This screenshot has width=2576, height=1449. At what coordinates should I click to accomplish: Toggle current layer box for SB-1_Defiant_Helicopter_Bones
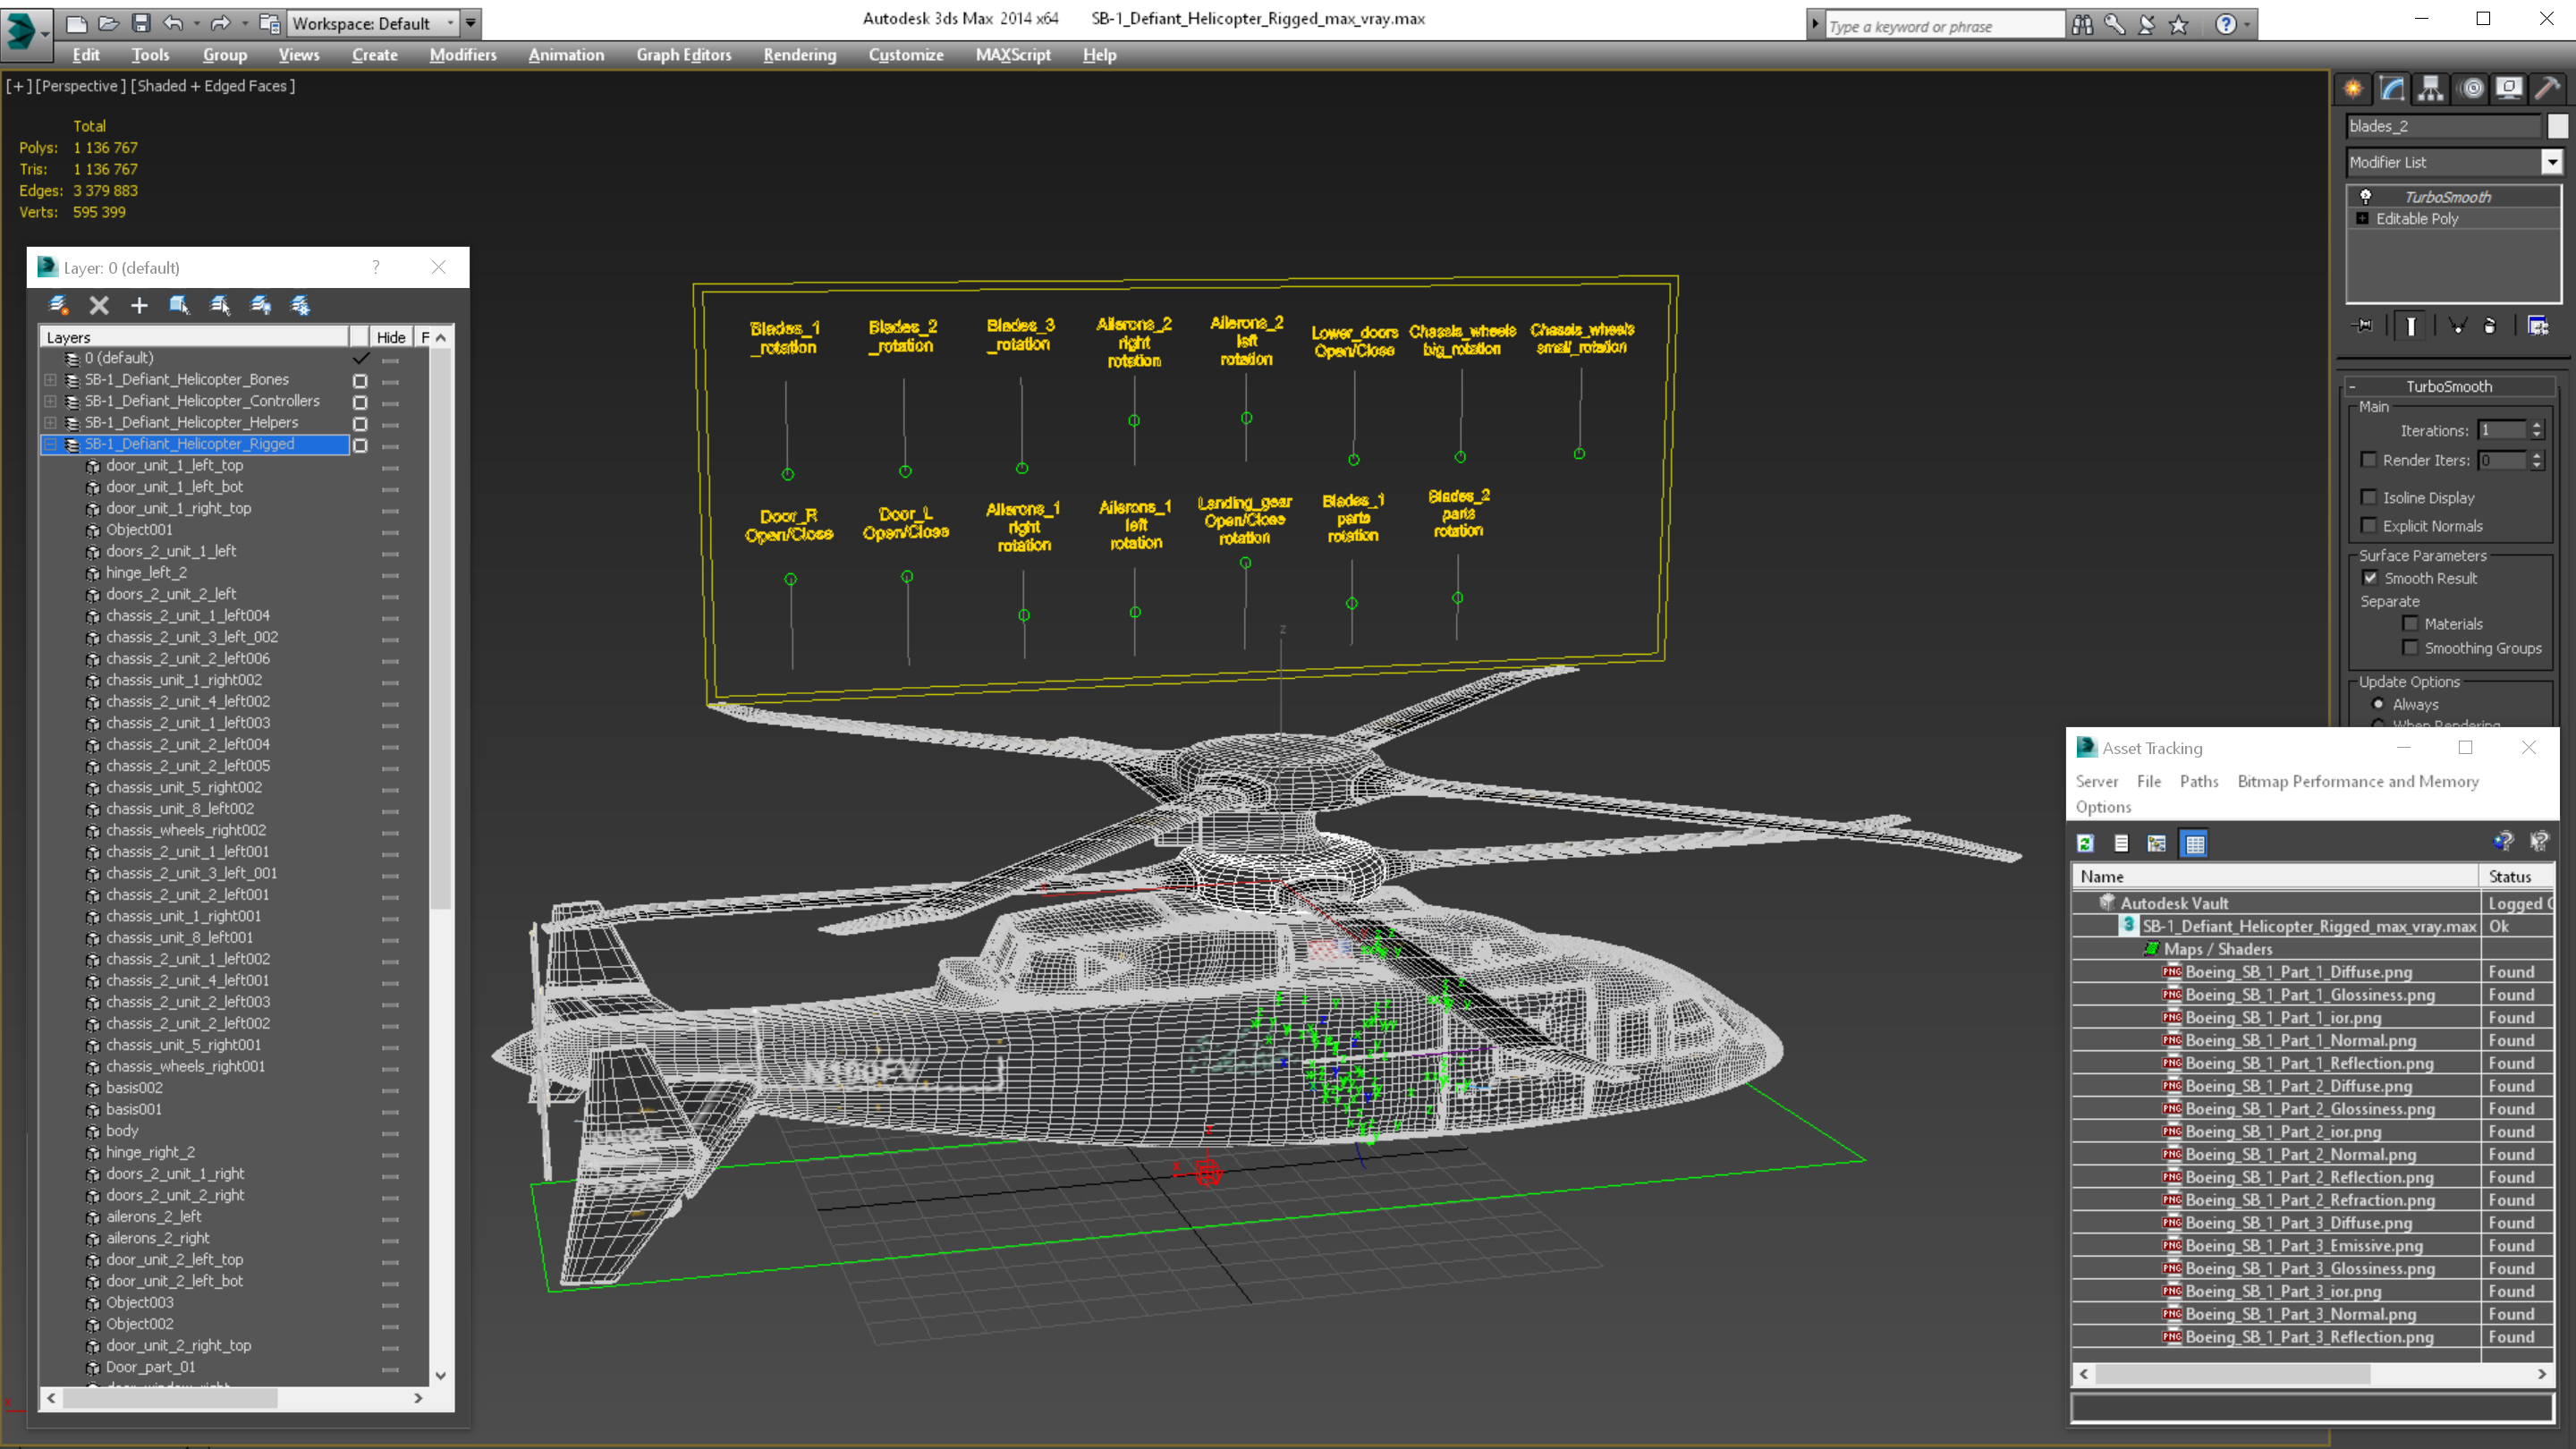(x=360, y=380)
